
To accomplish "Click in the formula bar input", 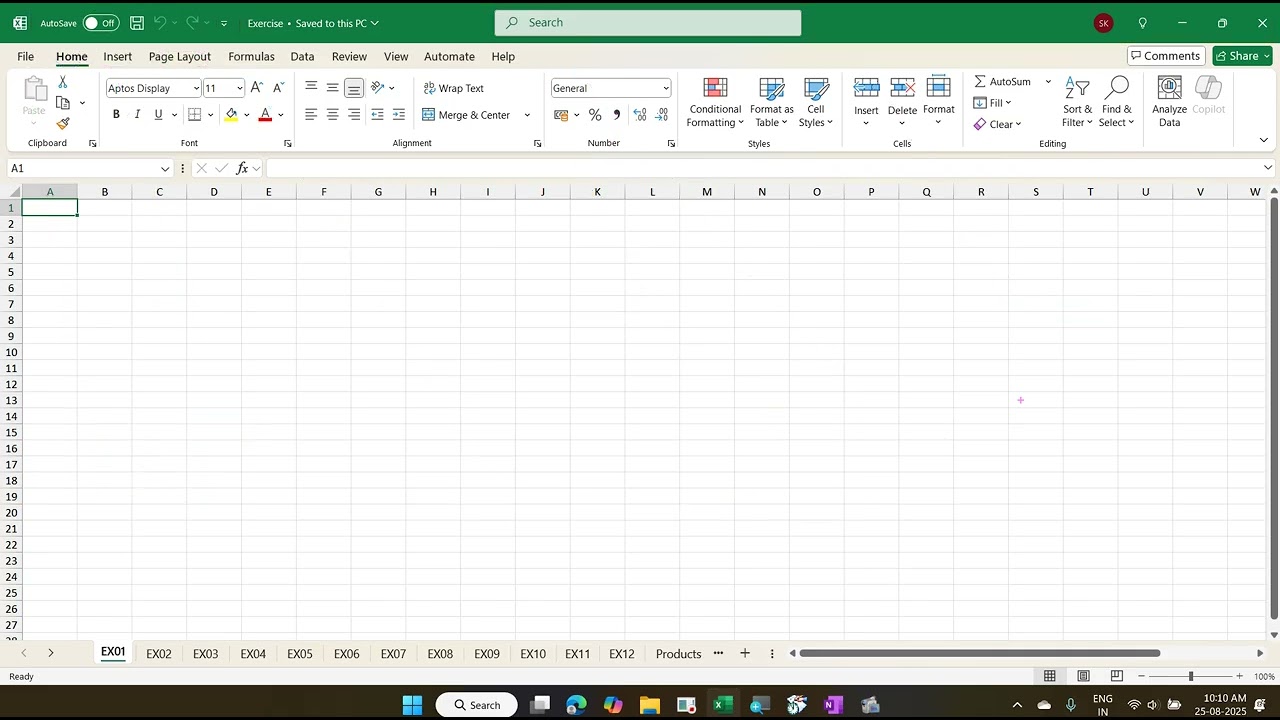I will 763,168.
